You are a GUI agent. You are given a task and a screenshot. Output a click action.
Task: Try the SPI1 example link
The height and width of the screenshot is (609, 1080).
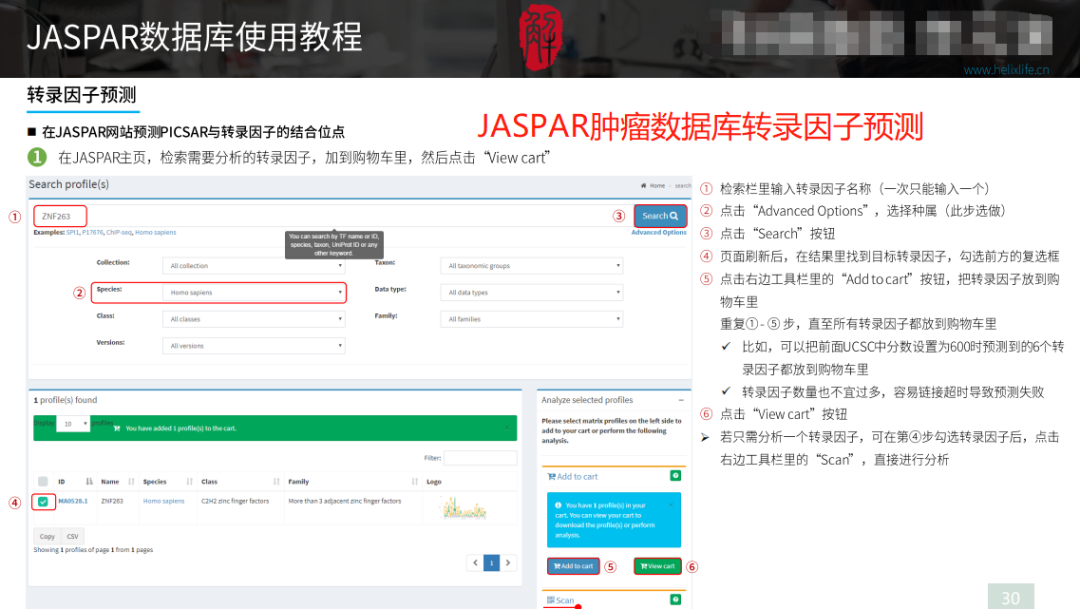coord(72,233)
